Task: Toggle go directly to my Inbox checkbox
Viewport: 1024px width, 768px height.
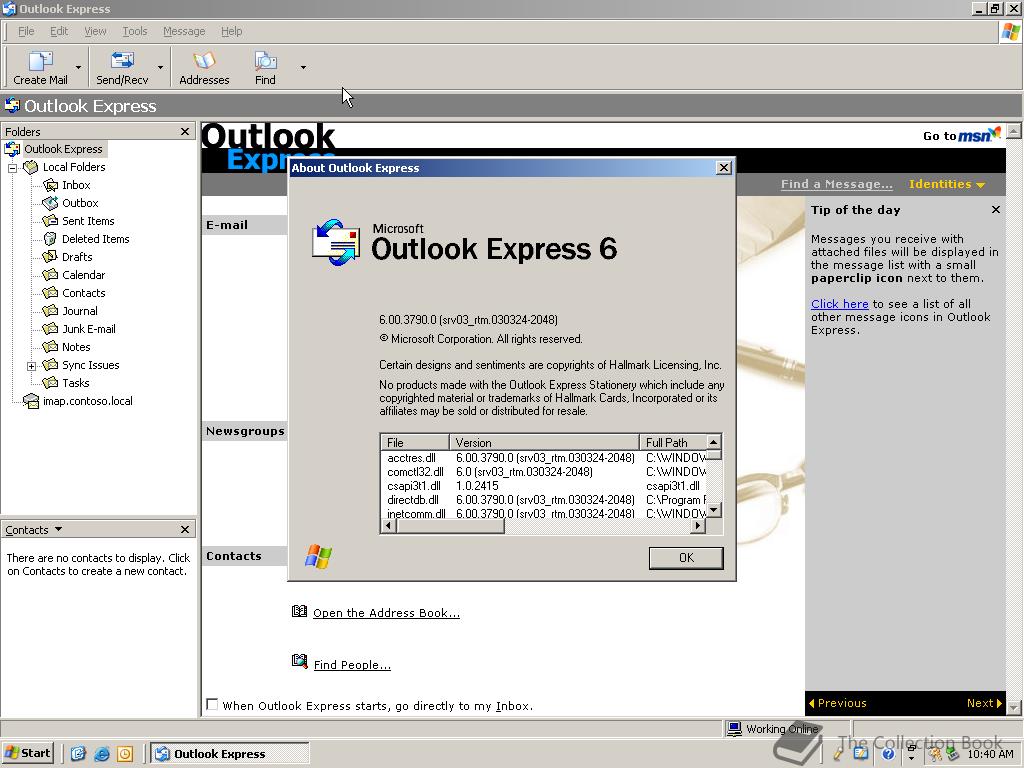Action: point(212,704)
